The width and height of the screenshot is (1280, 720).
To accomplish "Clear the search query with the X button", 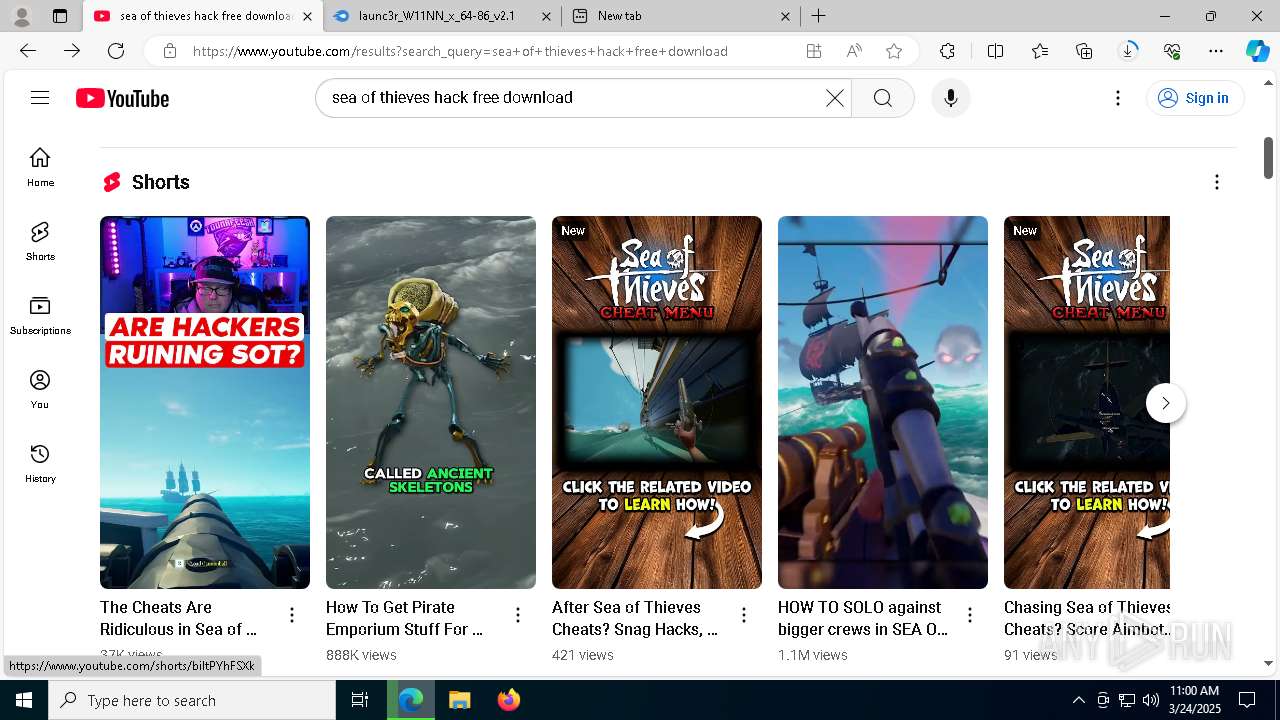I will tap(835, 98).
